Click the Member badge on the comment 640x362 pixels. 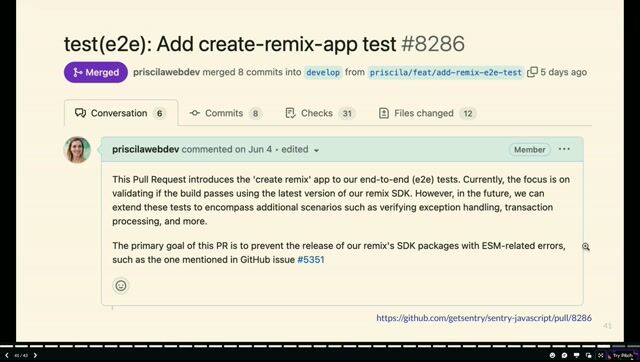click(529, 149)
